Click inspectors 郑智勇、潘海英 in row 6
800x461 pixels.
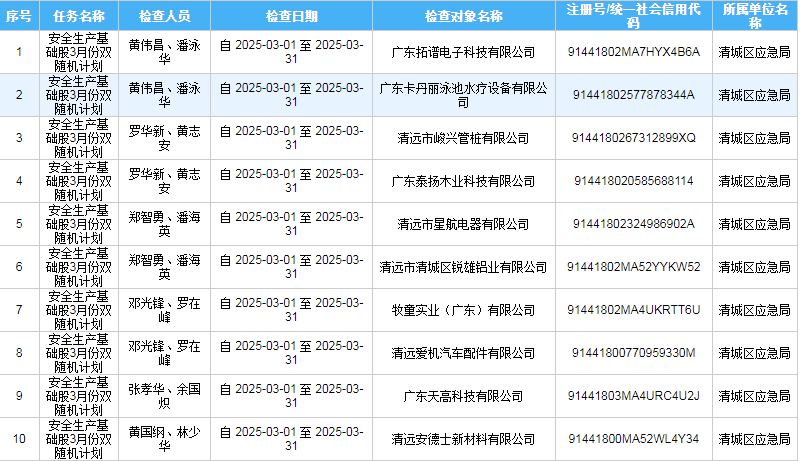164,267
